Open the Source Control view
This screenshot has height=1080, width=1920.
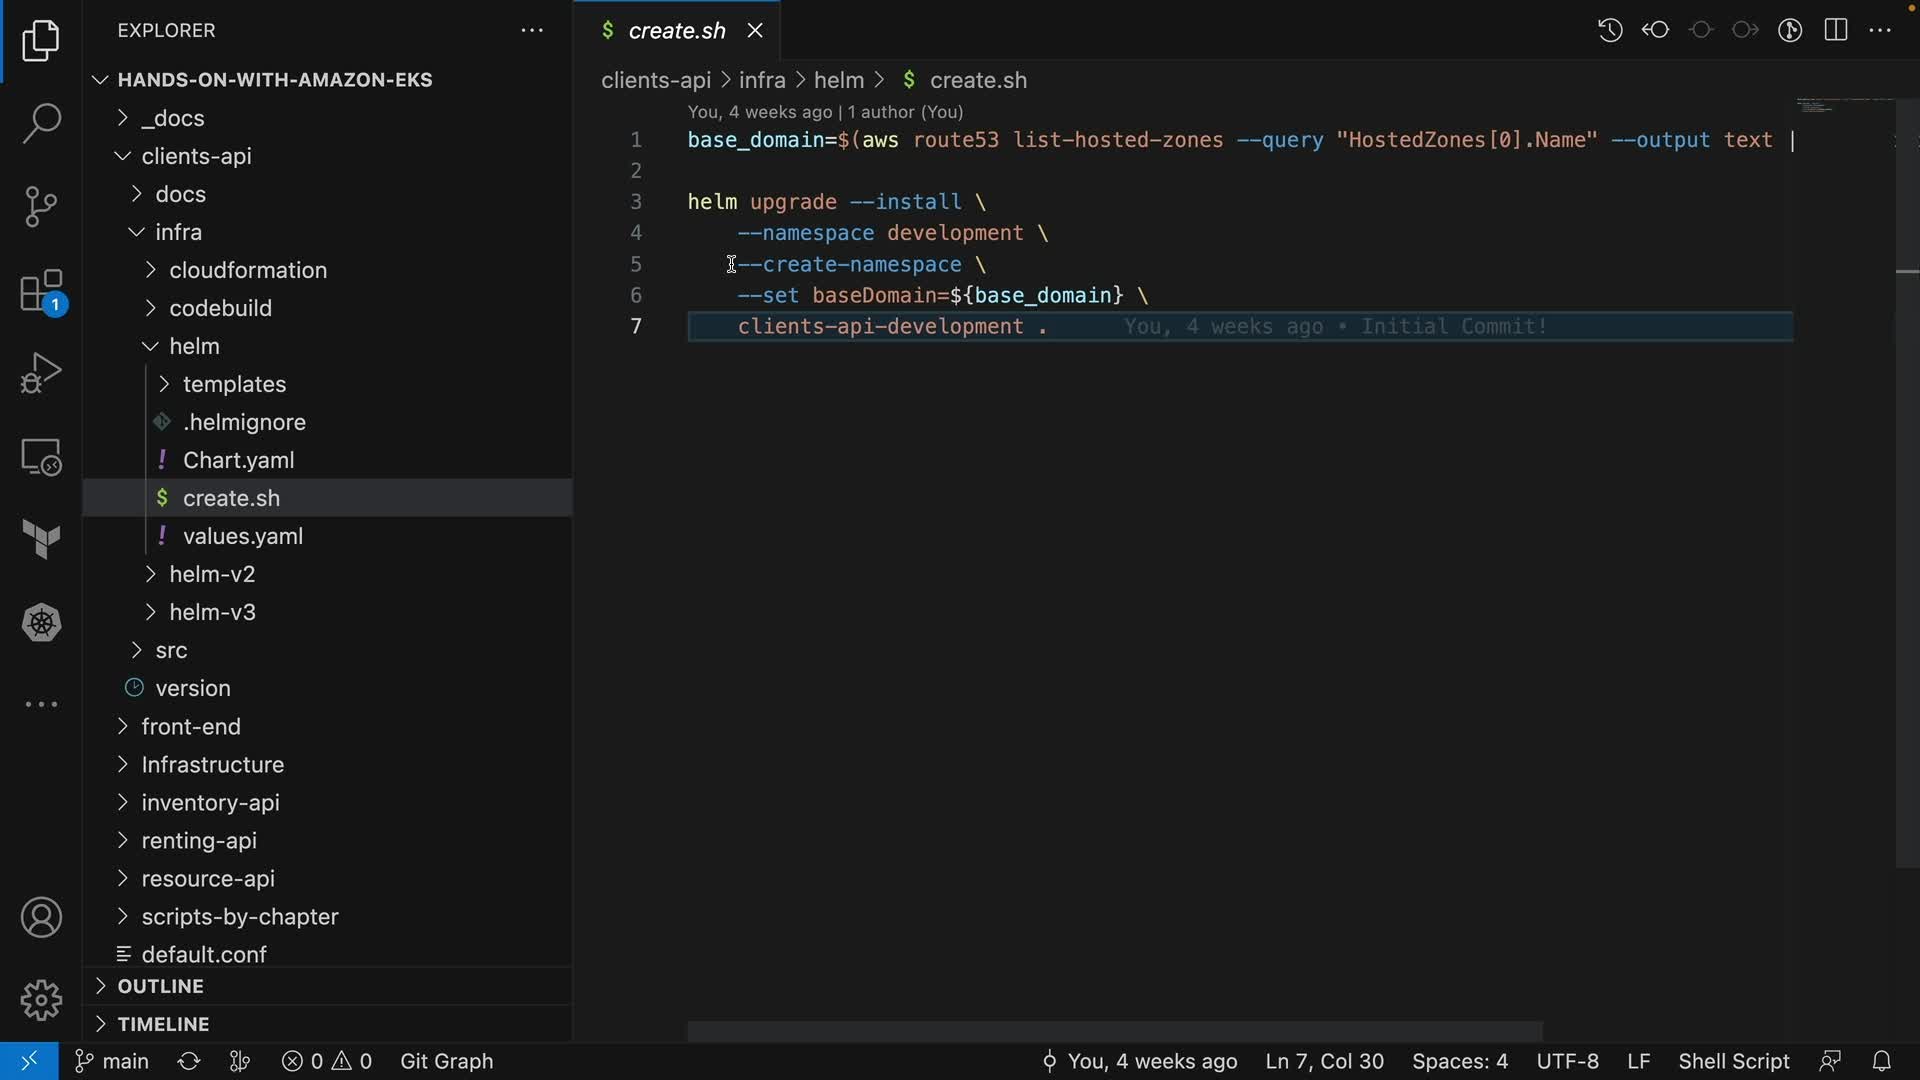[x=41, y=207]
